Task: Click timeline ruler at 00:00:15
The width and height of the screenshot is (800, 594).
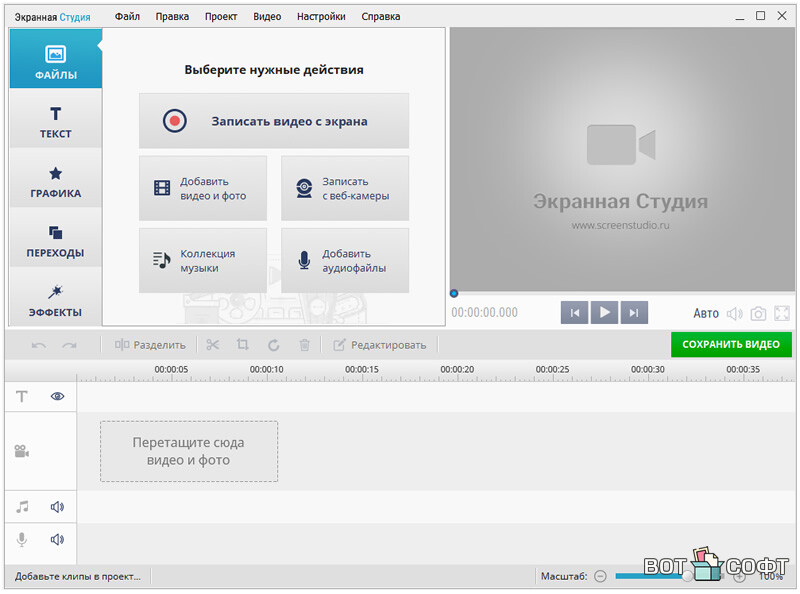Action: (361, 369)
